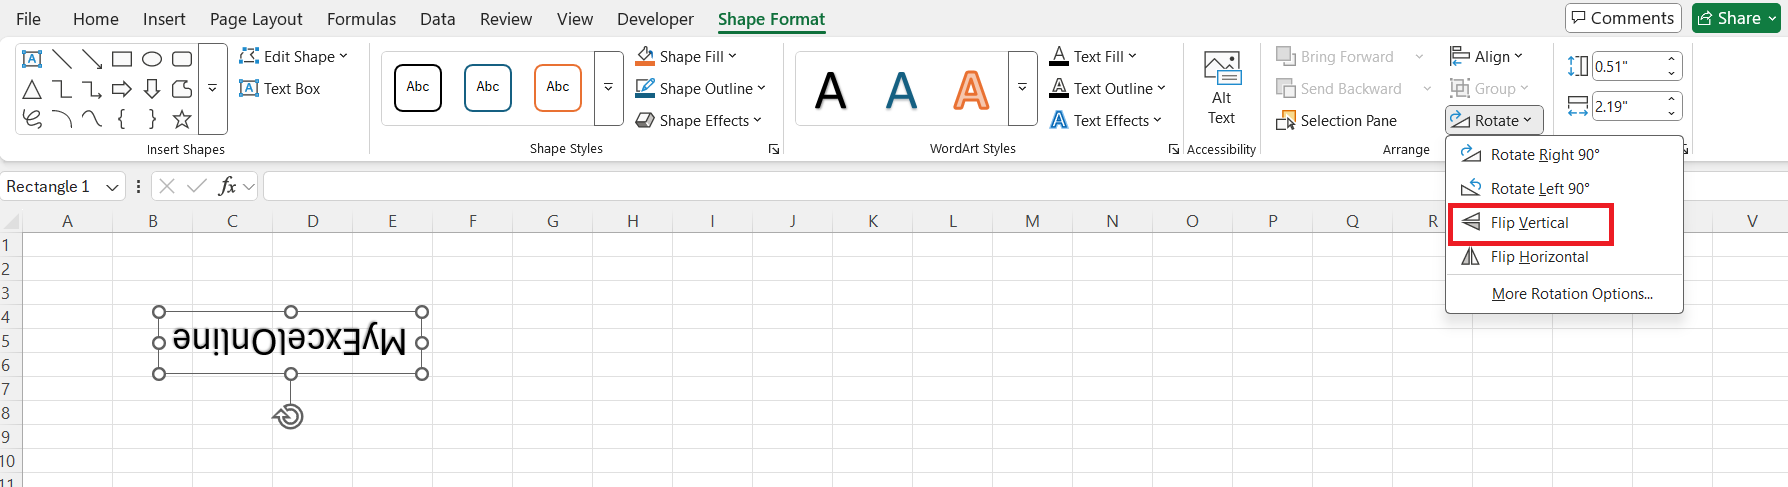
Task: Switch to the Page Layout tab
Action: 256,19
